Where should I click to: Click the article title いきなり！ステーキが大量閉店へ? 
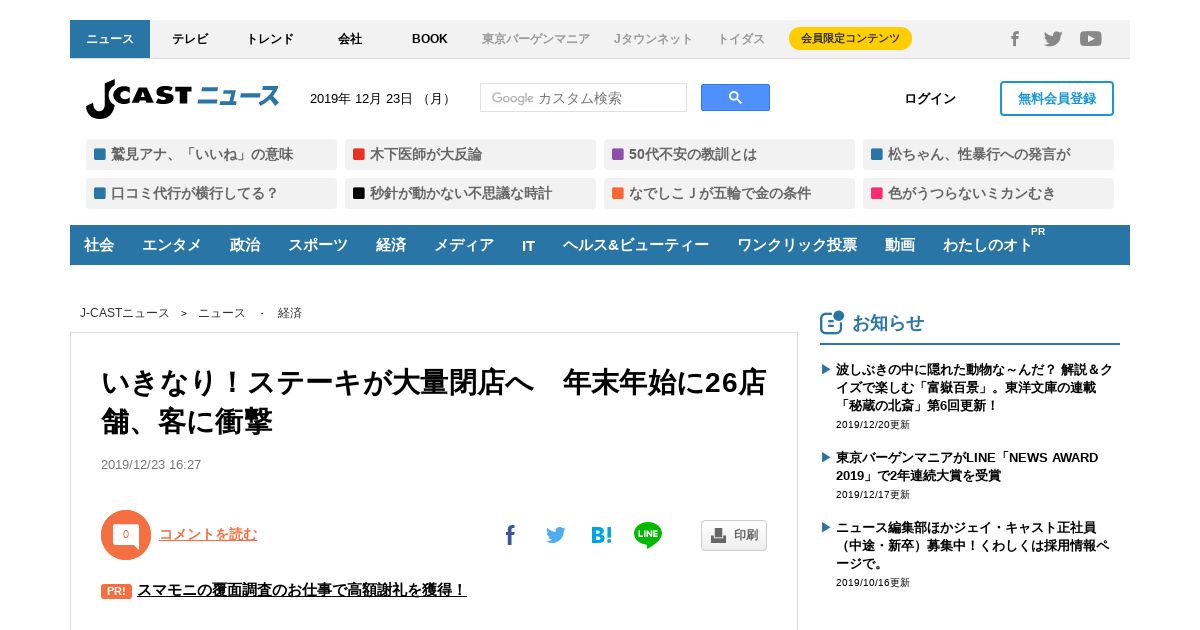tap(434, 401)
